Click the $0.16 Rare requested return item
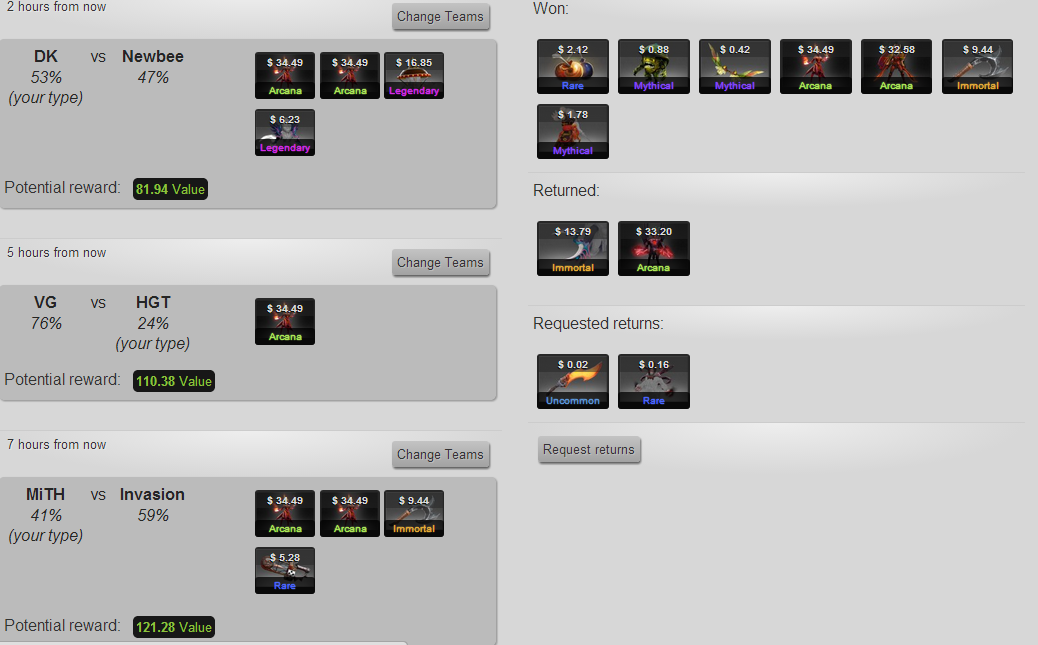 [x=653, y=381]
